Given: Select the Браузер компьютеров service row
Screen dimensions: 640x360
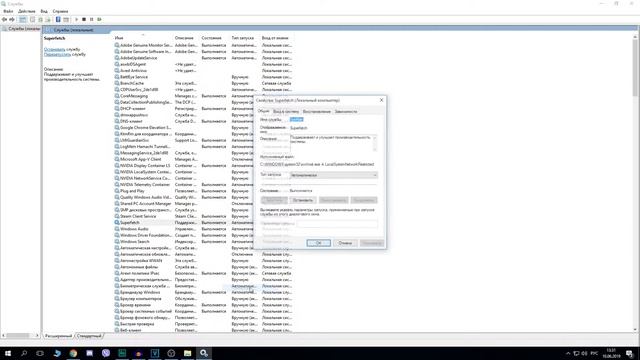Looking at the screenshot, I should pos(203,298).
